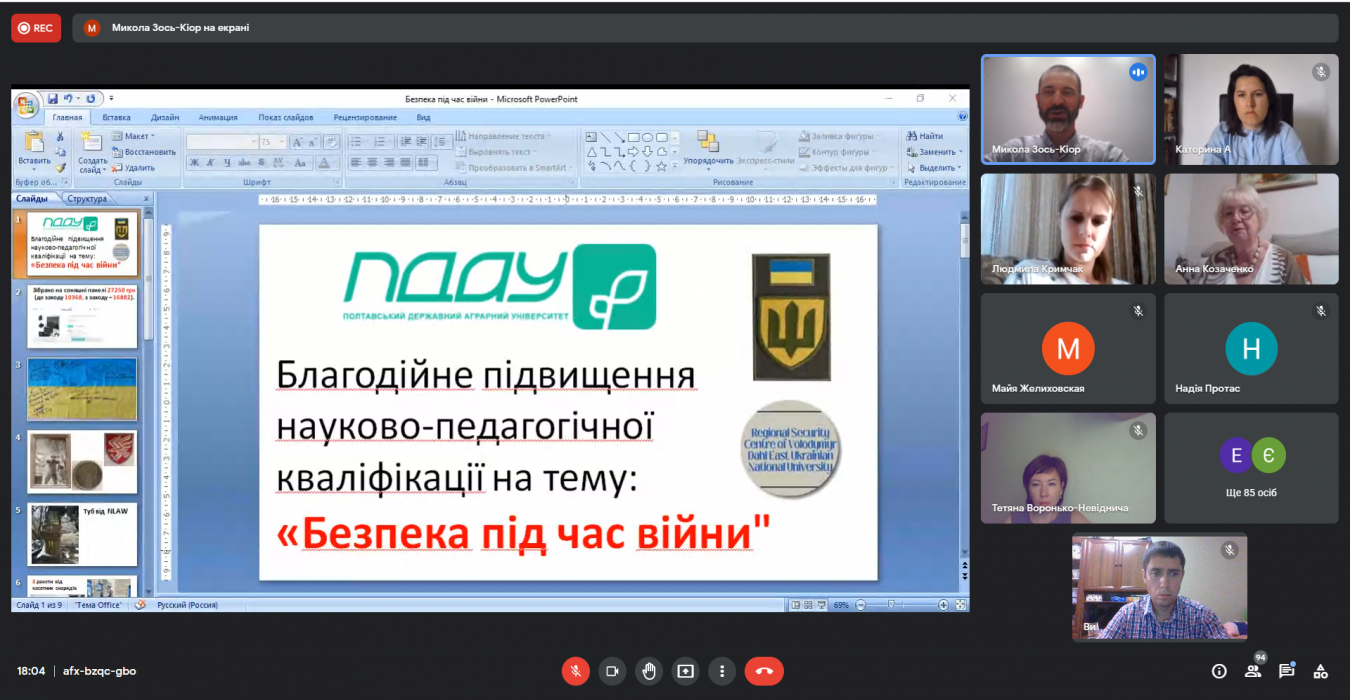Click the Найти find button
Screen dimensions: 1350x700
coord(925,136)
